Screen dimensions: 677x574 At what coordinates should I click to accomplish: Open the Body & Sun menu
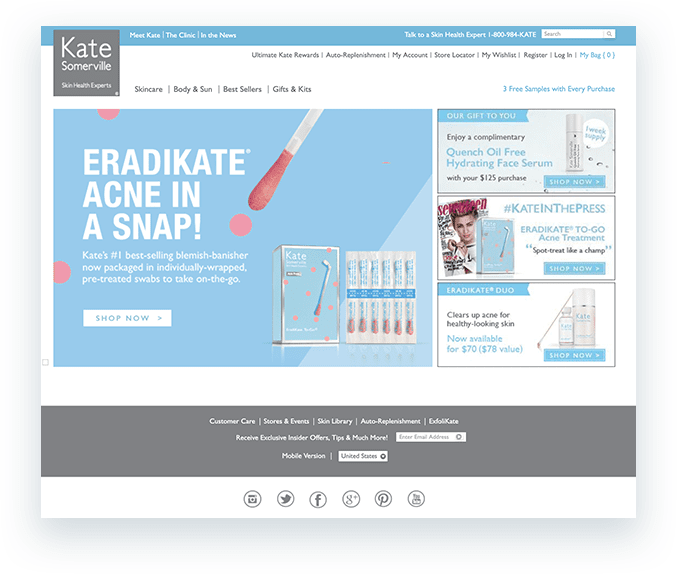(193, 89)
